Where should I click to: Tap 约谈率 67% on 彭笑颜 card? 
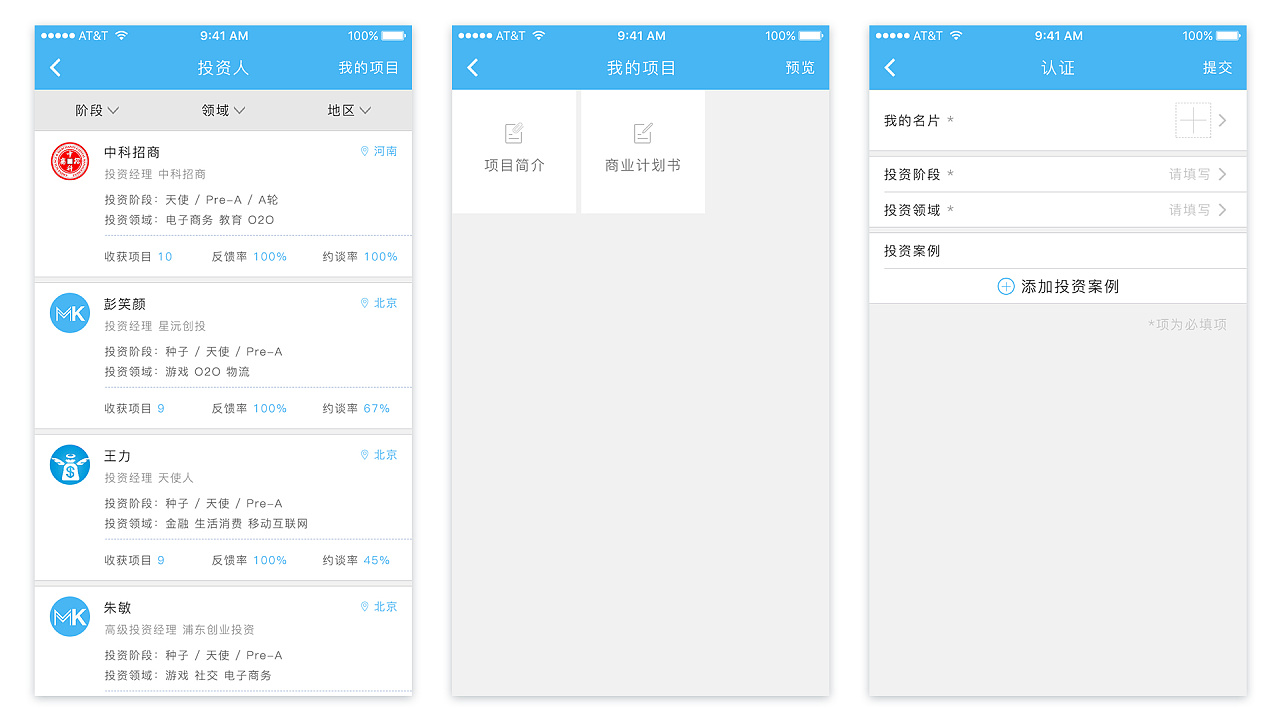point(356,409)
